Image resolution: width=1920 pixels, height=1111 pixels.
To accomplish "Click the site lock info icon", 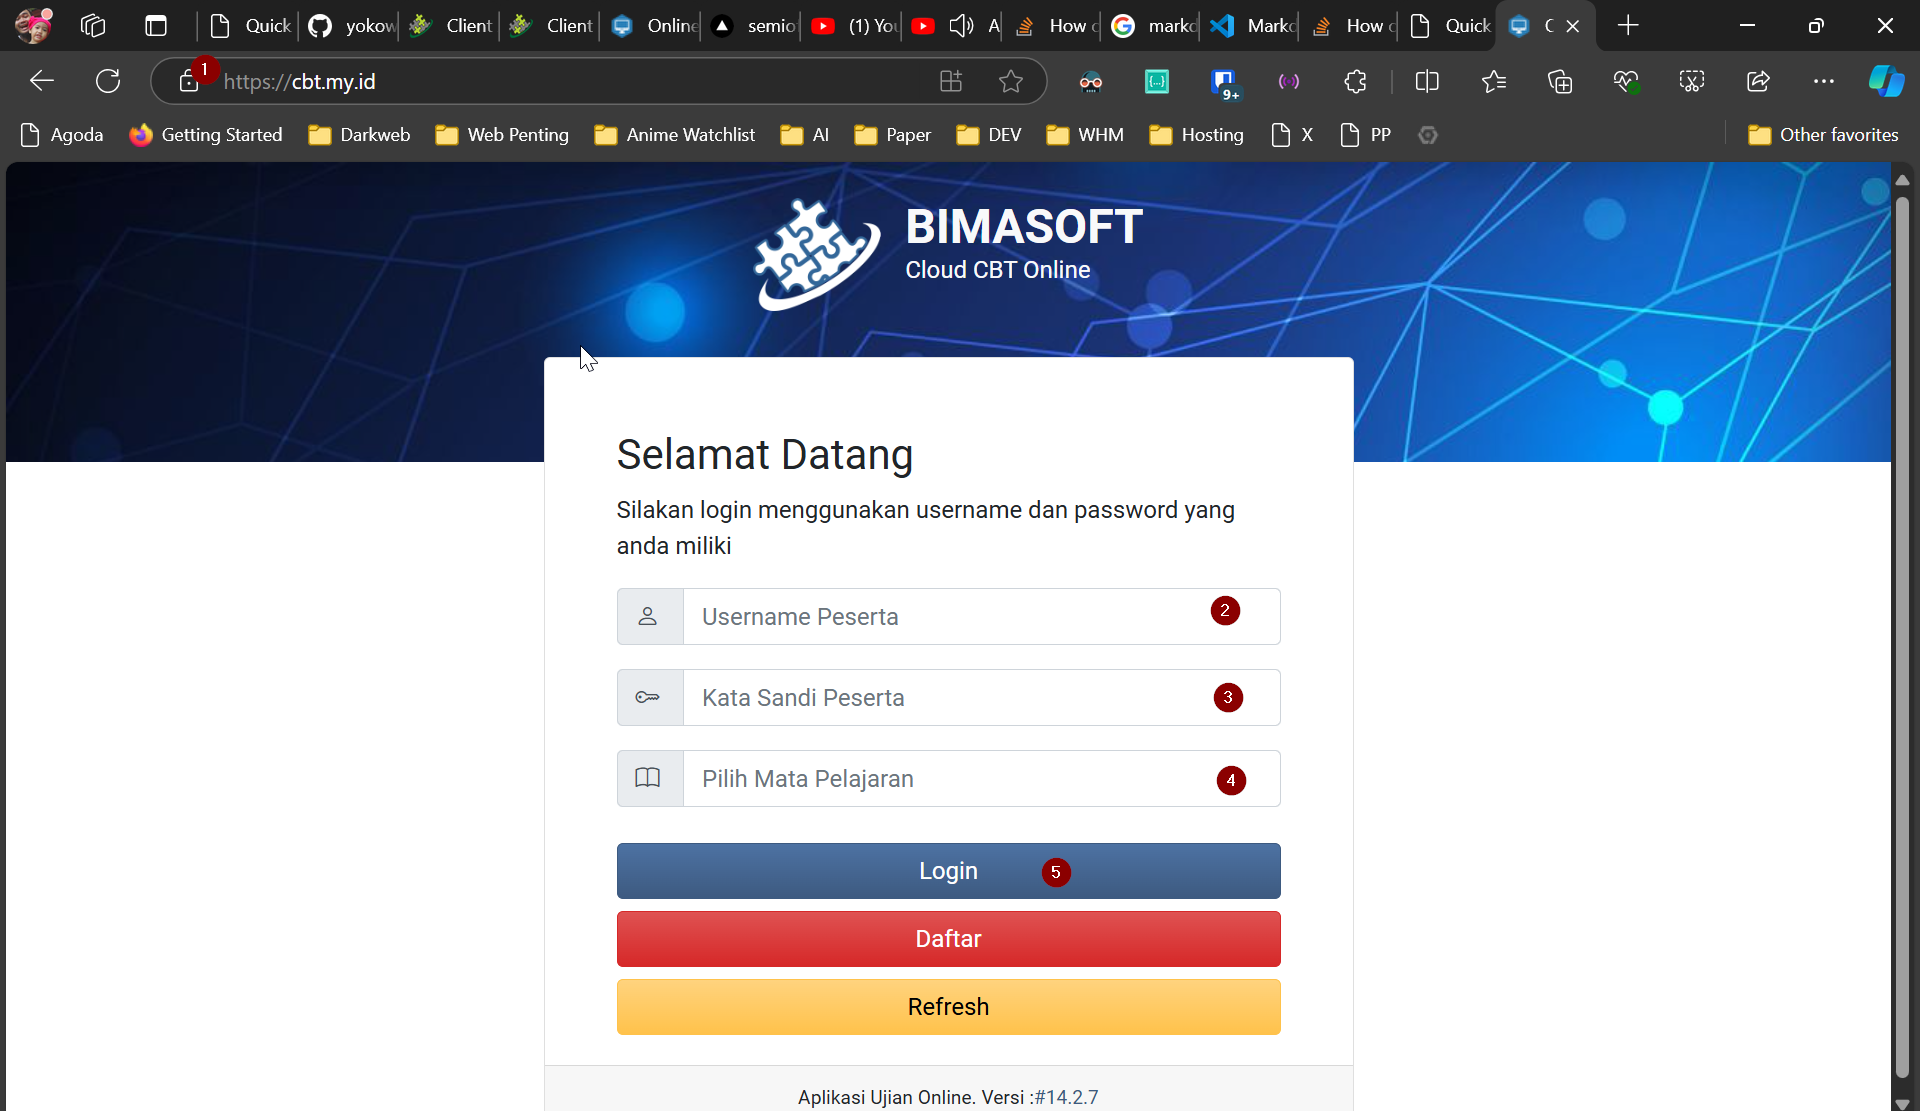I will coord(189,81).
